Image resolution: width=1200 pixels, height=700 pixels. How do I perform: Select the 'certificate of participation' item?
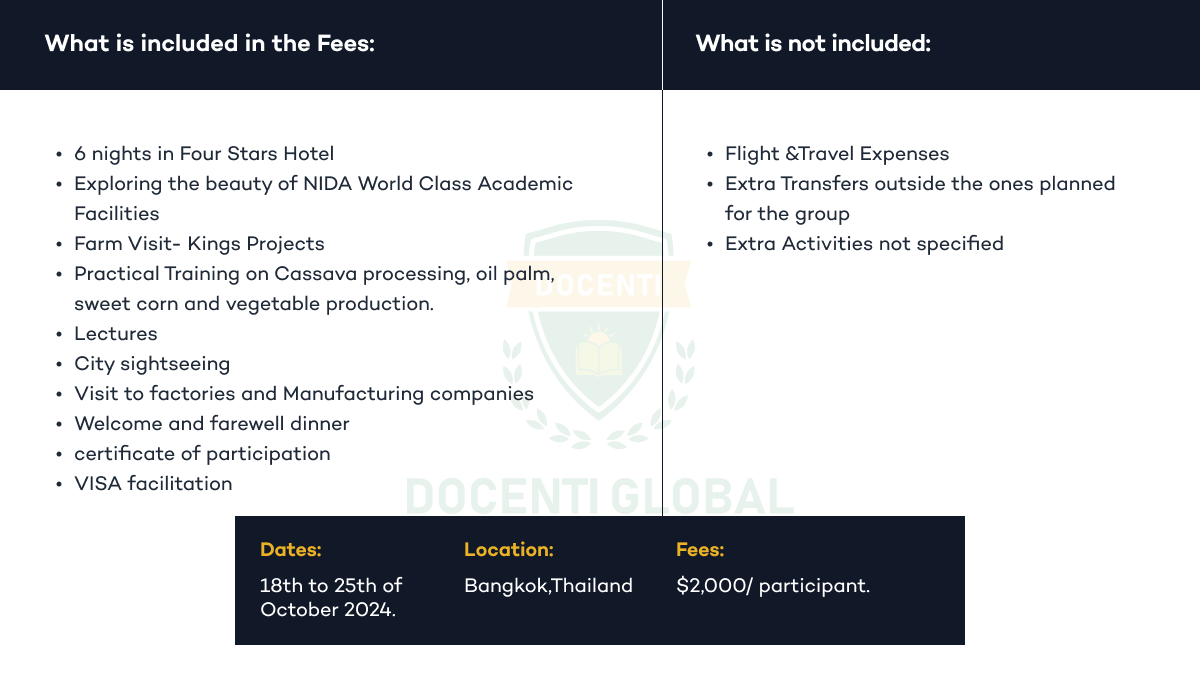(202, 454)
